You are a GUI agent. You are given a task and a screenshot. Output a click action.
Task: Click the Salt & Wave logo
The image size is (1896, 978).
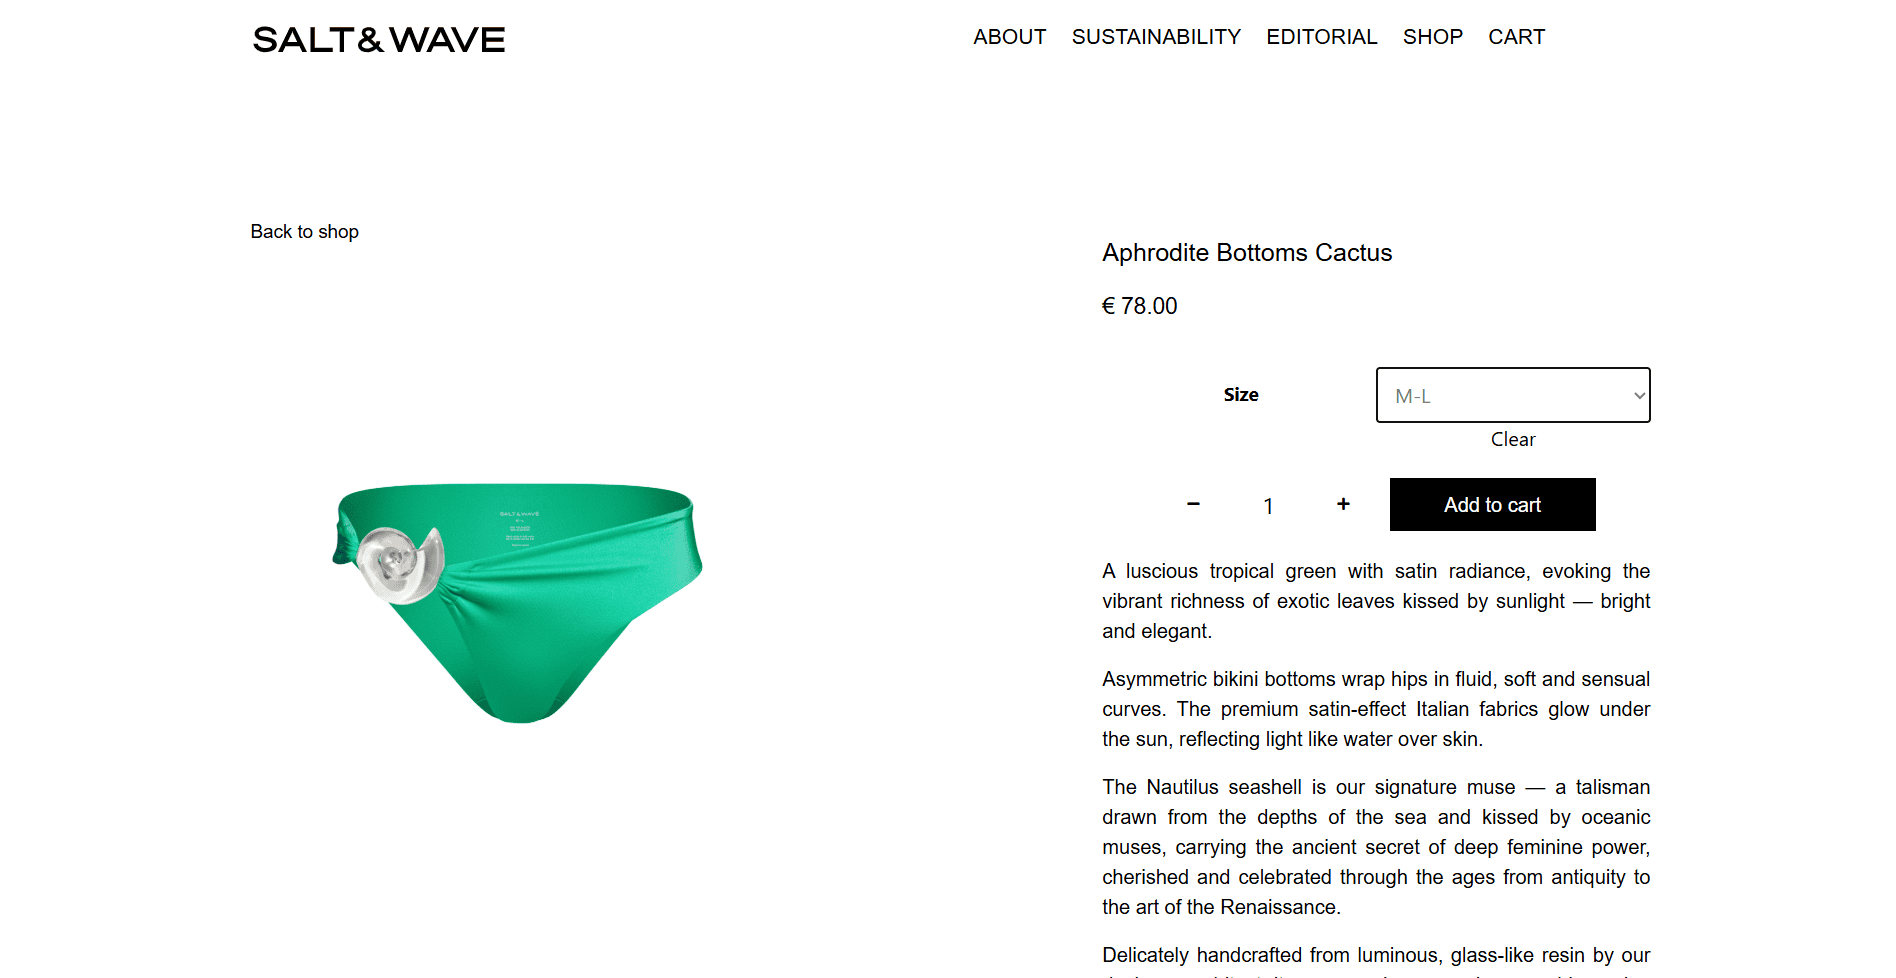pyautogui.click(x=379, y=40)
